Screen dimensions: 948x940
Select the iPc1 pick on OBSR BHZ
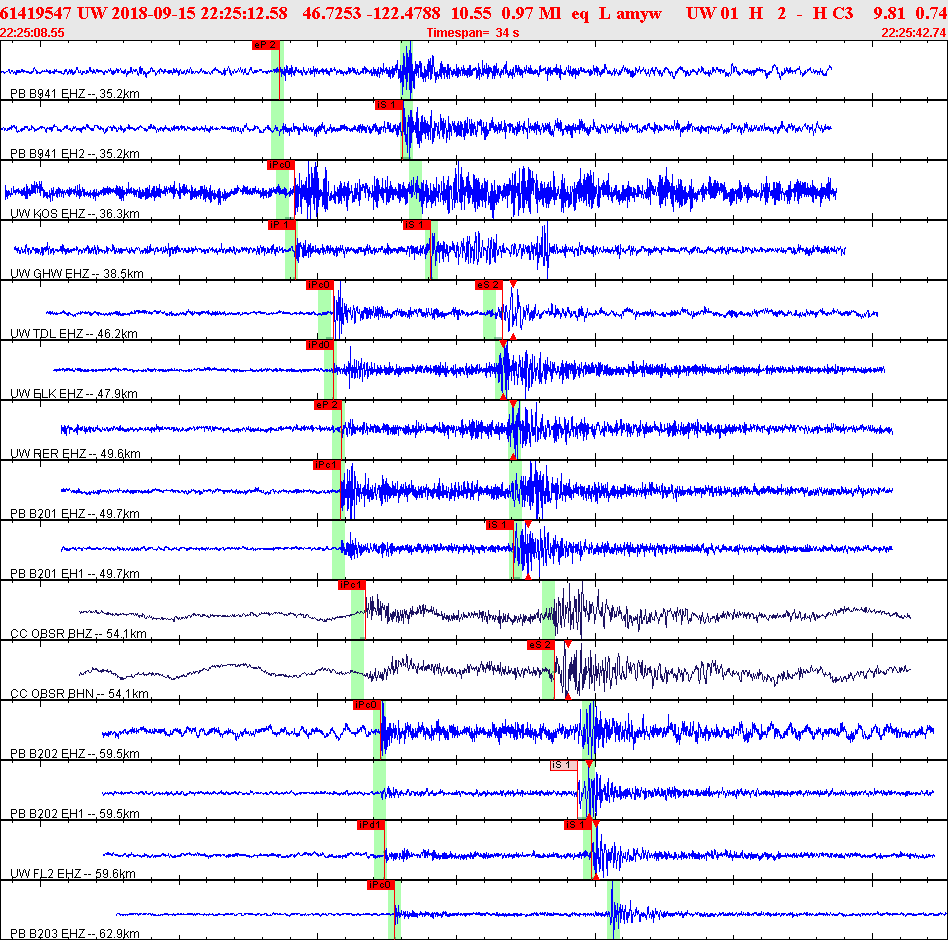click(351, 585)
